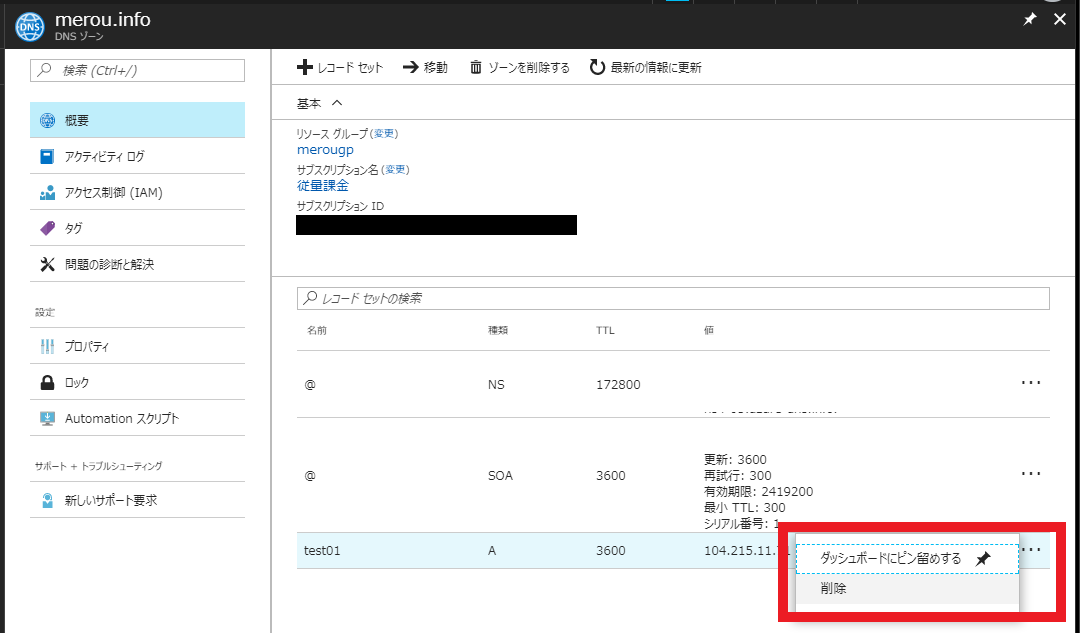Viewport: 1080px width, 633px height.
Task: Click the 値 column header
Action: (x=709, y=331)
